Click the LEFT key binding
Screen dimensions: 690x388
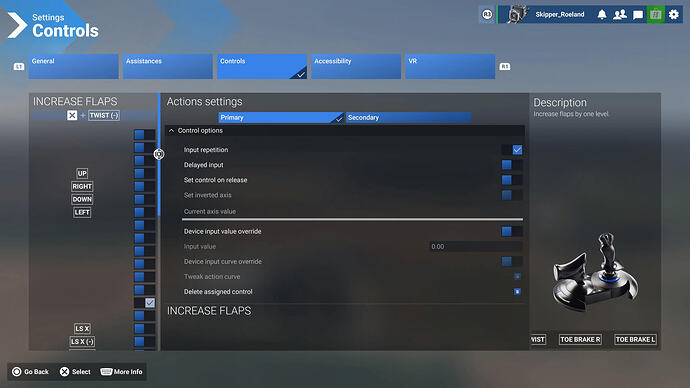[x=82, y=212]
